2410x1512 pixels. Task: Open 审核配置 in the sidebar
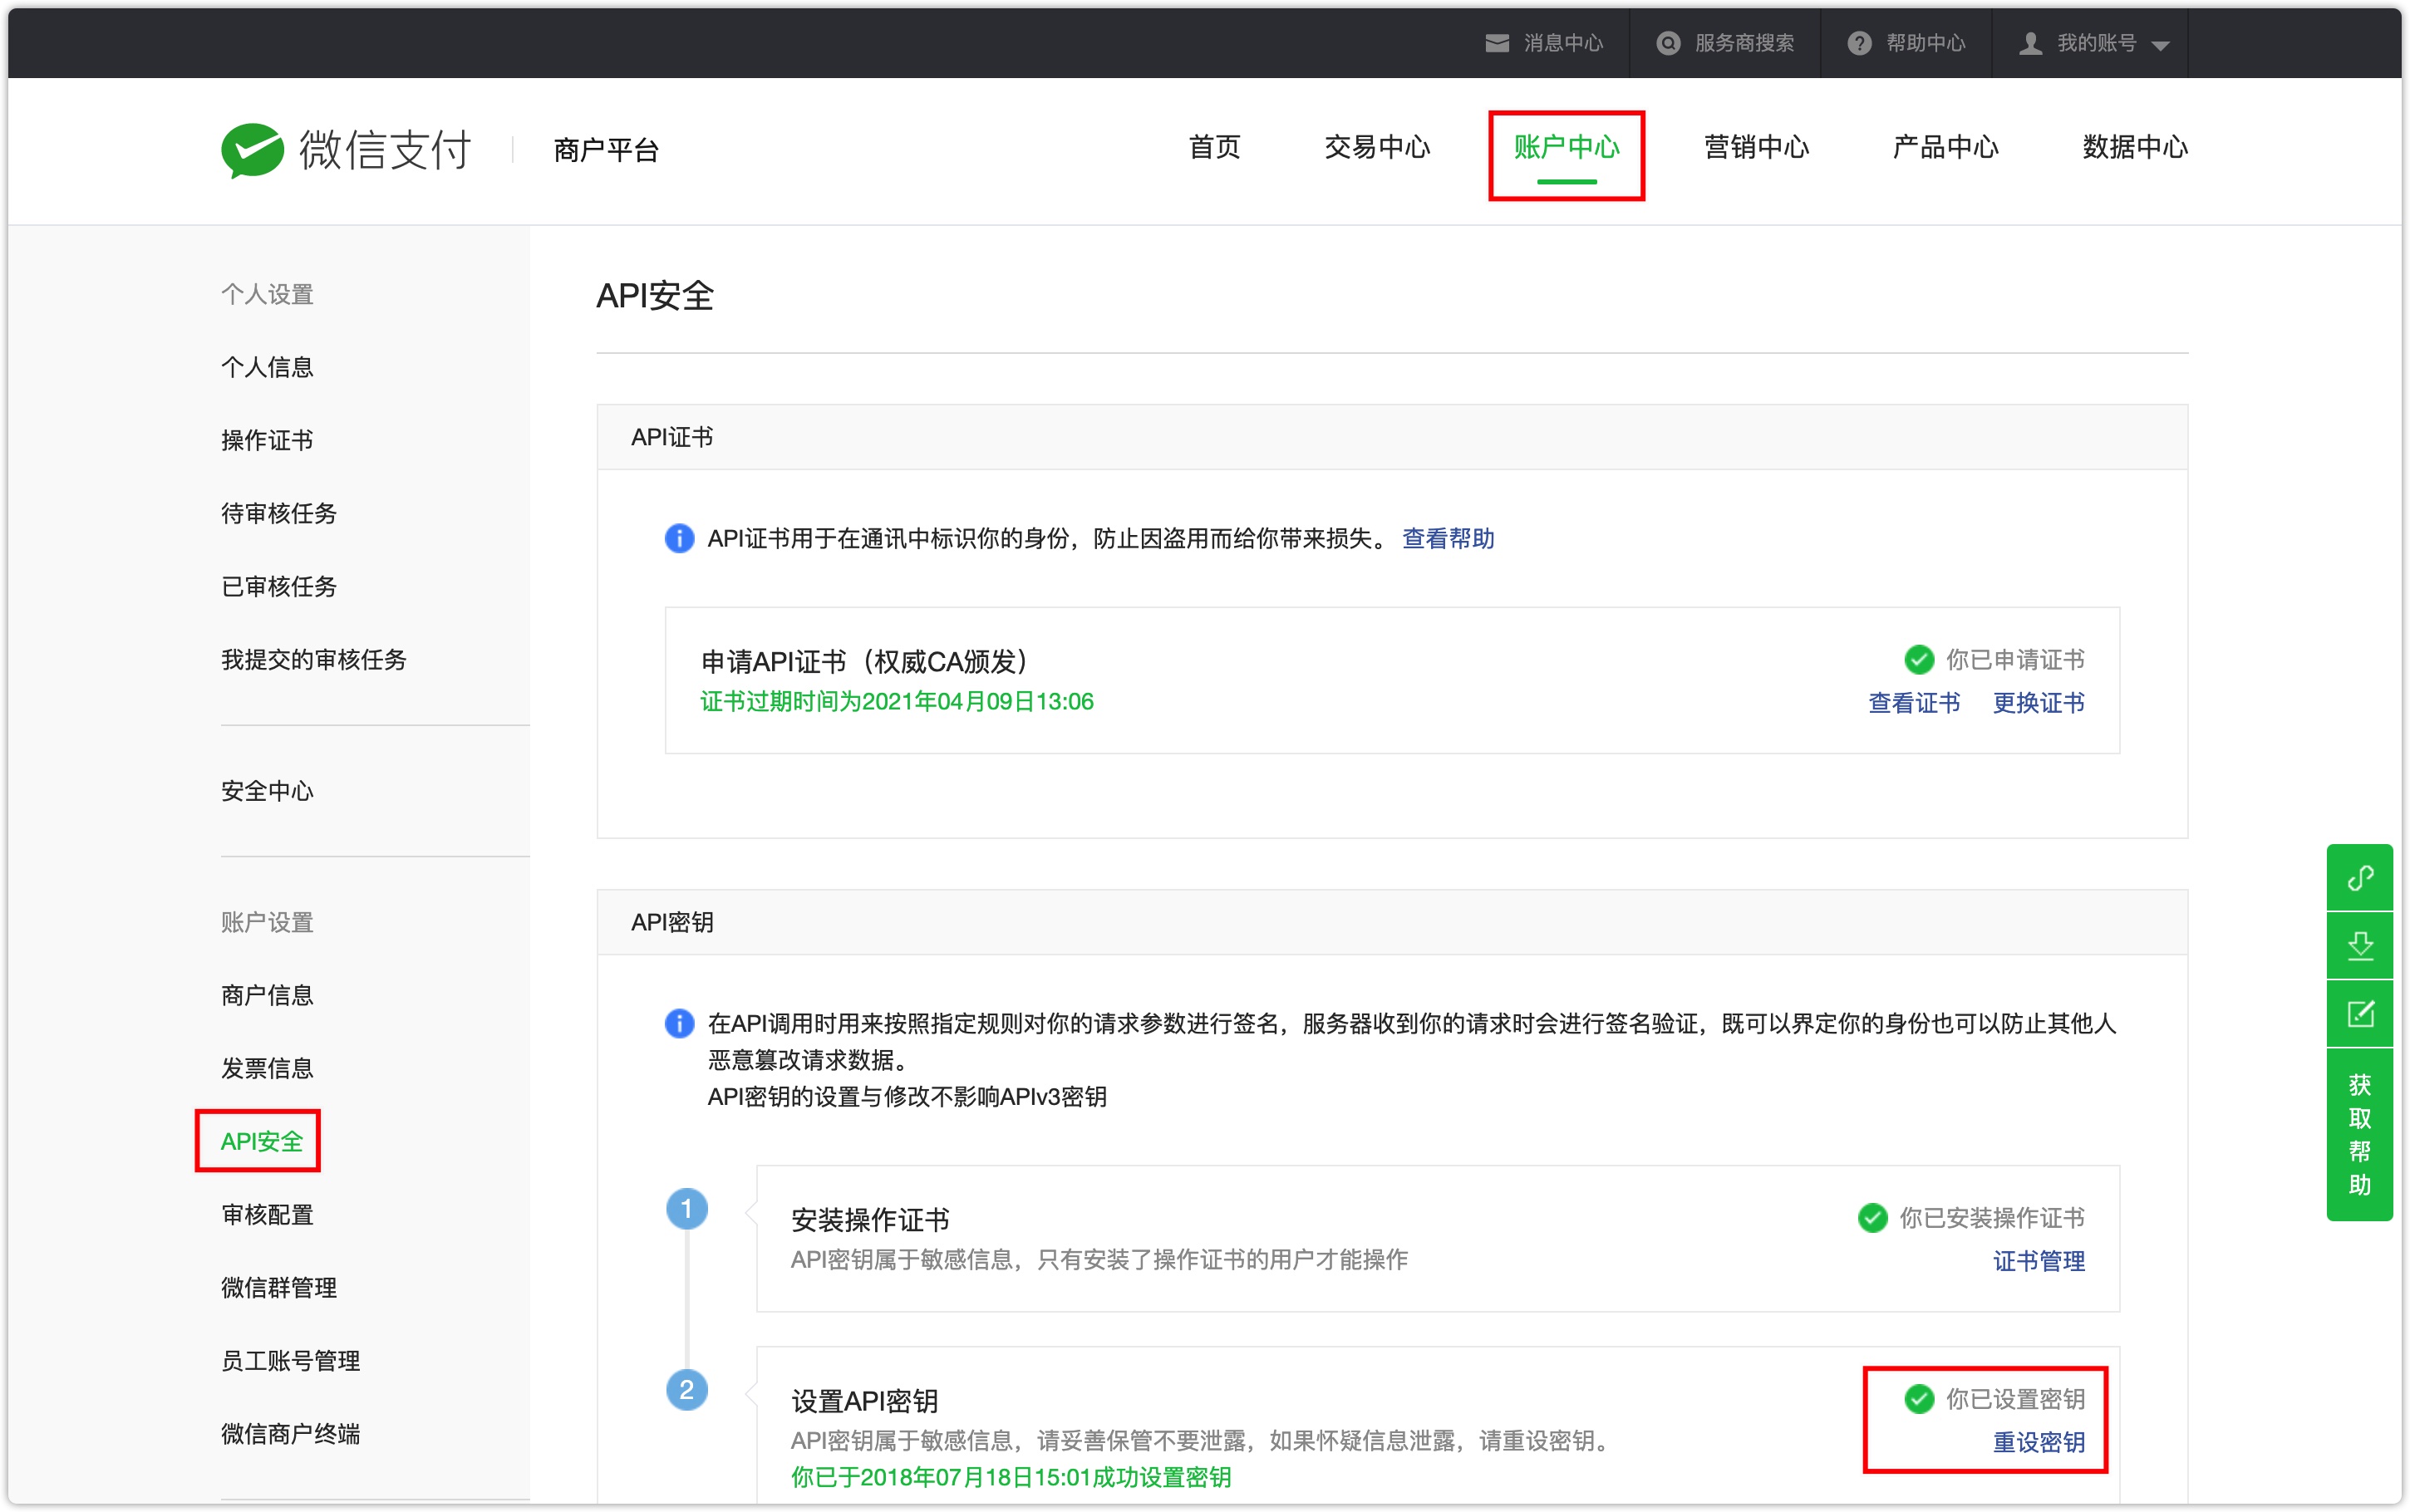(267, 1214)
